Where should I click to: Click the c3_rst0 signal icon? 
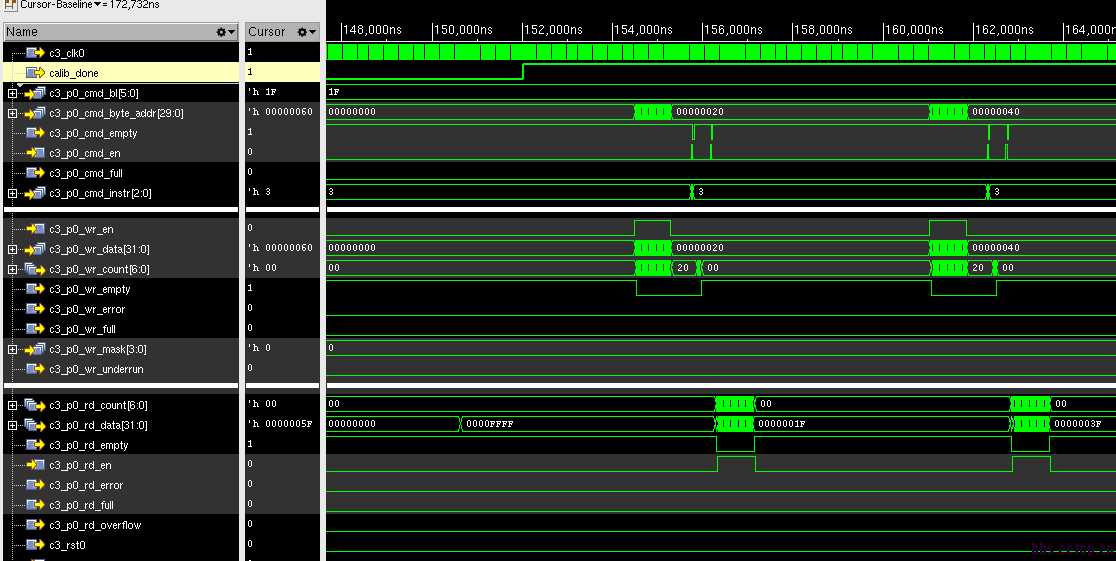pos(35,545)
